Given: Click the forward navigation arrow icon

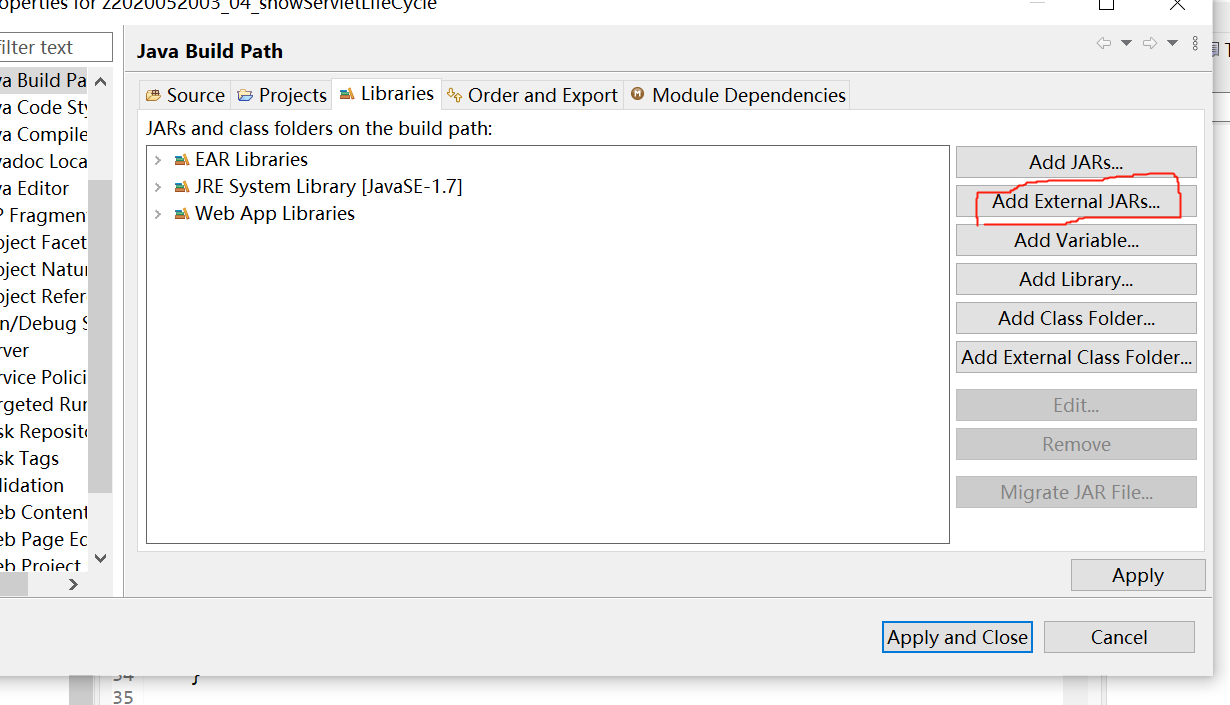Looking at the screenshot, I should (x=1150, y=43).
